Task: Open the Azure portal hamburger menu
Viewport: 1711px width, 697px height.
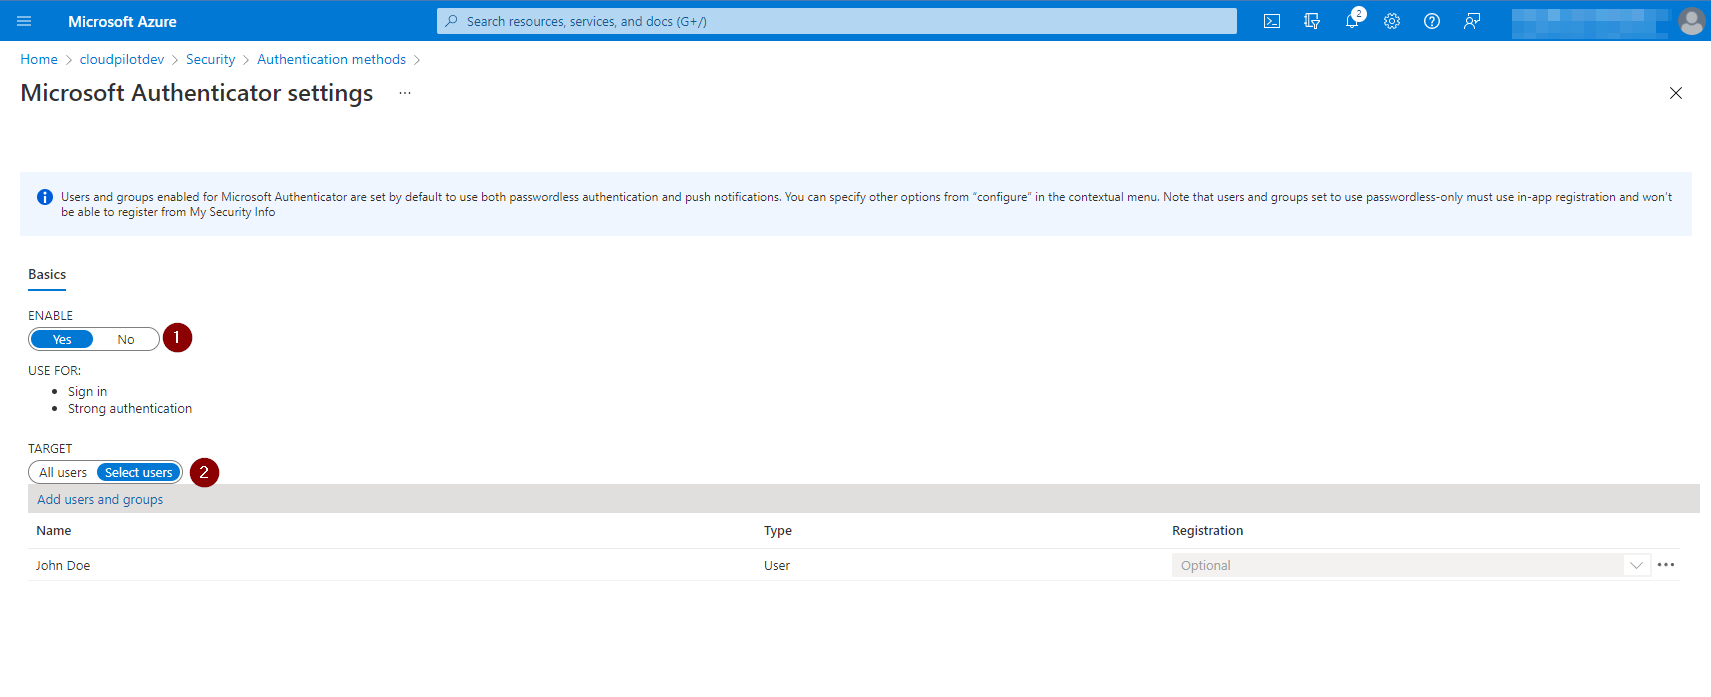Action: (24, 21)
